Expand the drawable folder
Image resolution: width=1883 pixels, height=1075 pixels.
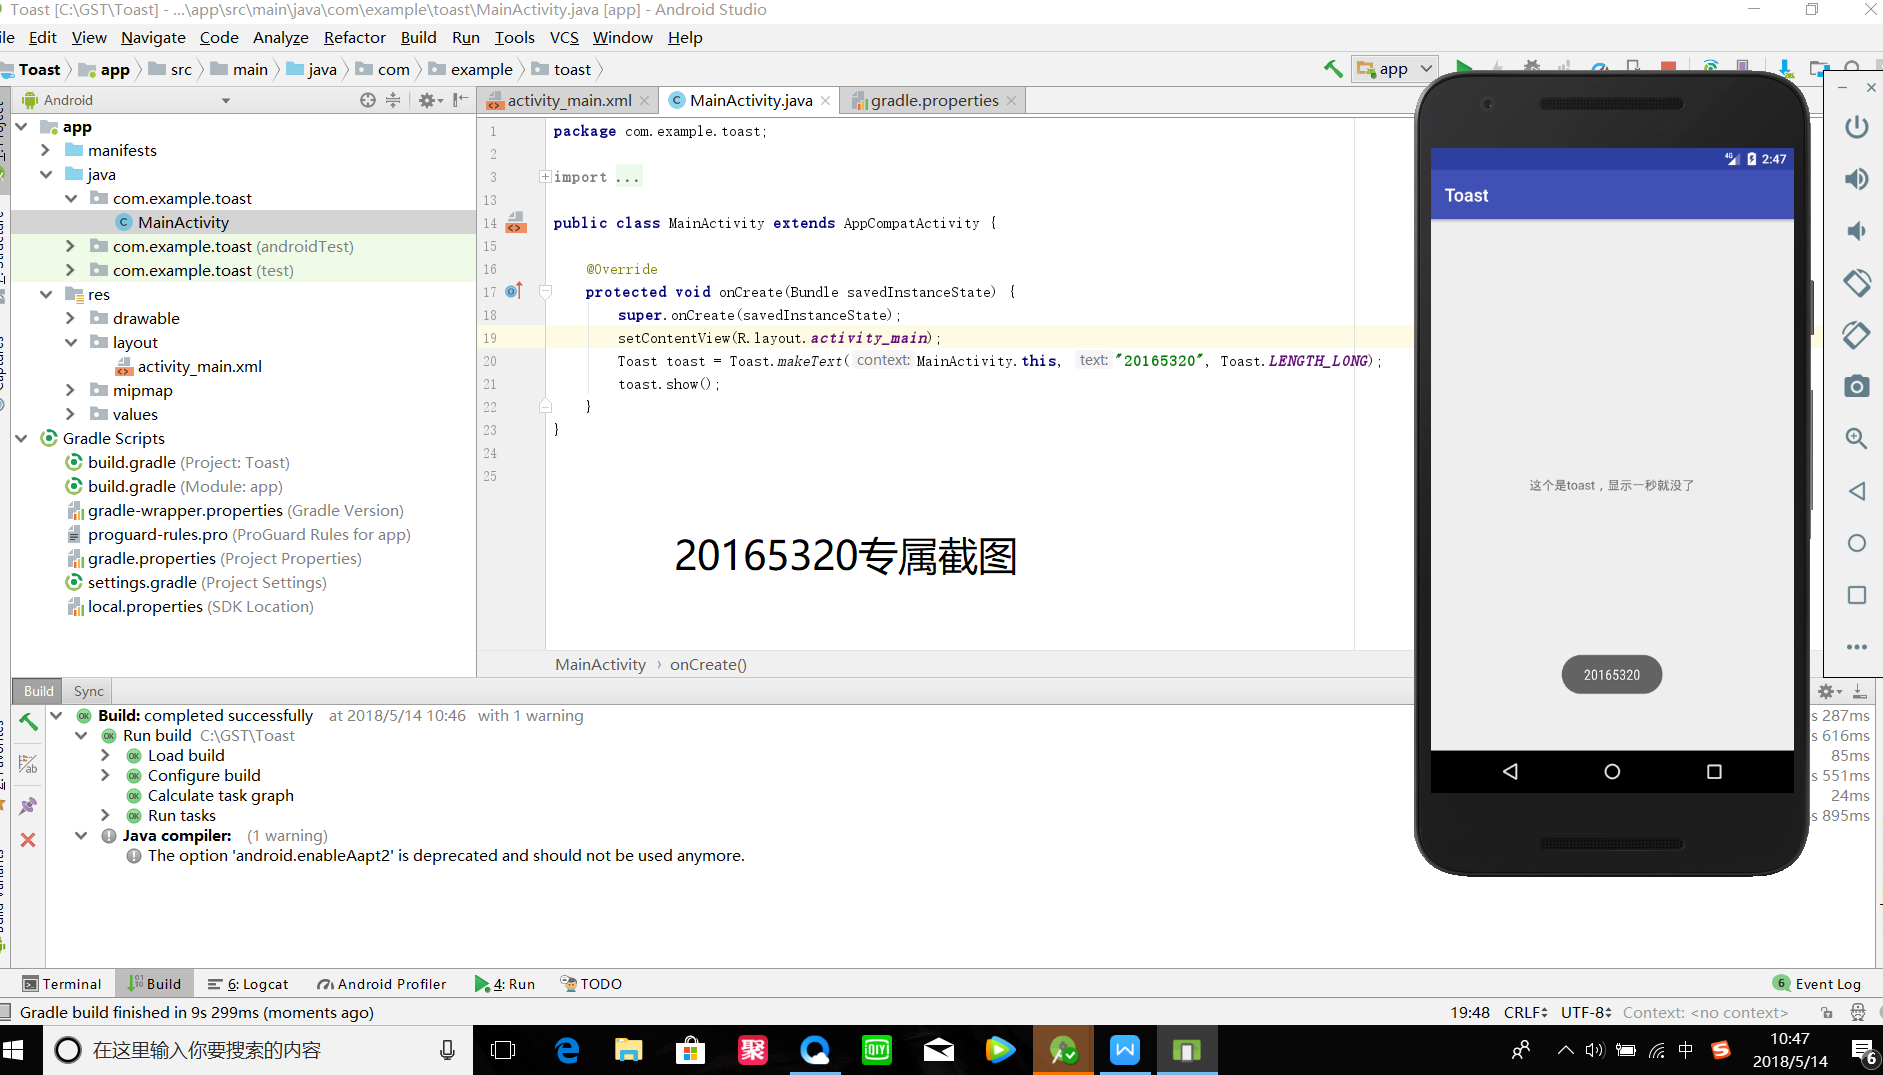click(70, 318)
